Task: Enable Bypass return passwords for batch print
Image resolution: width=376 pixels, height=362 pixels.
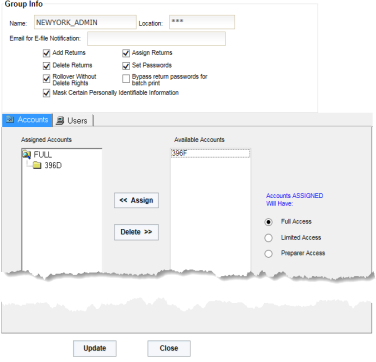Action: (126, 79)
